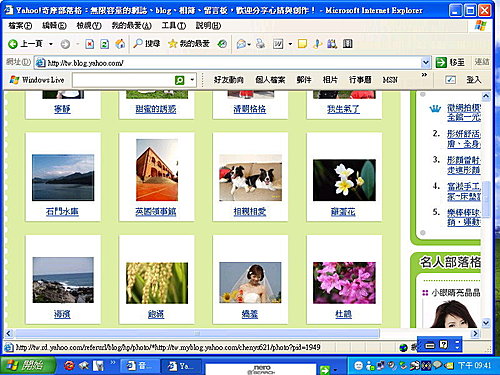Click the Windows Live toolbar logo
This screenshot has height=375, width=500.
click(37, 80)
